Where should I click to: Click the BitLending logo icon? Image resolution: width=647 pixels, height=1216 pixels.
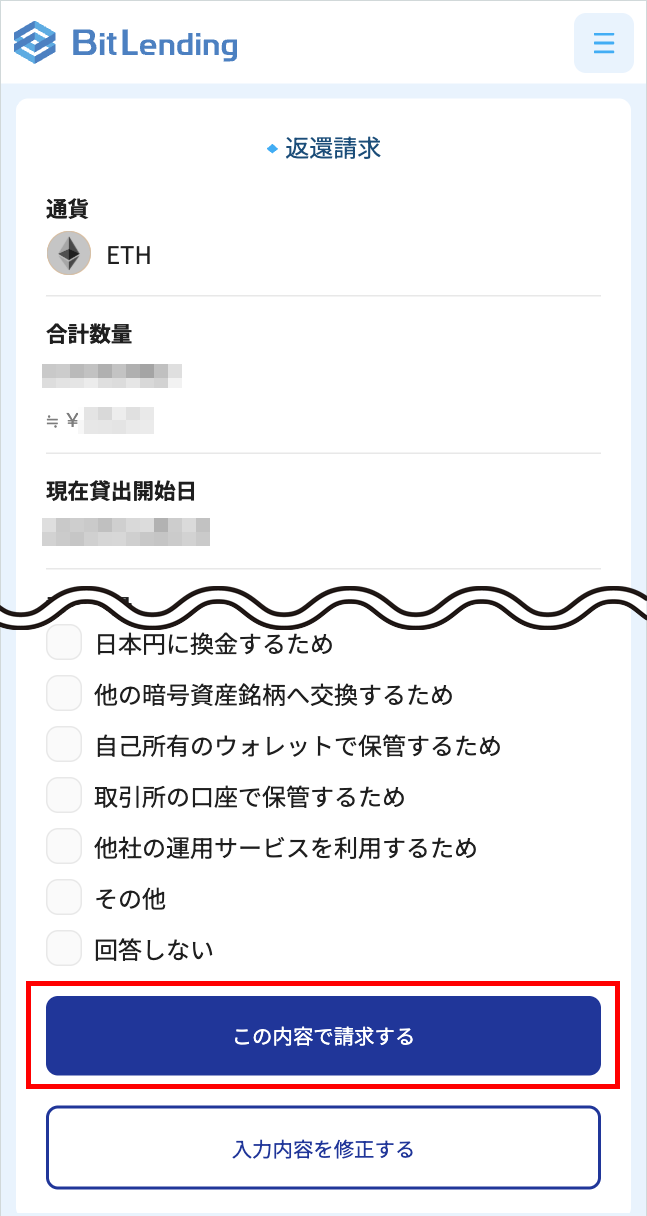coord(33,43)
